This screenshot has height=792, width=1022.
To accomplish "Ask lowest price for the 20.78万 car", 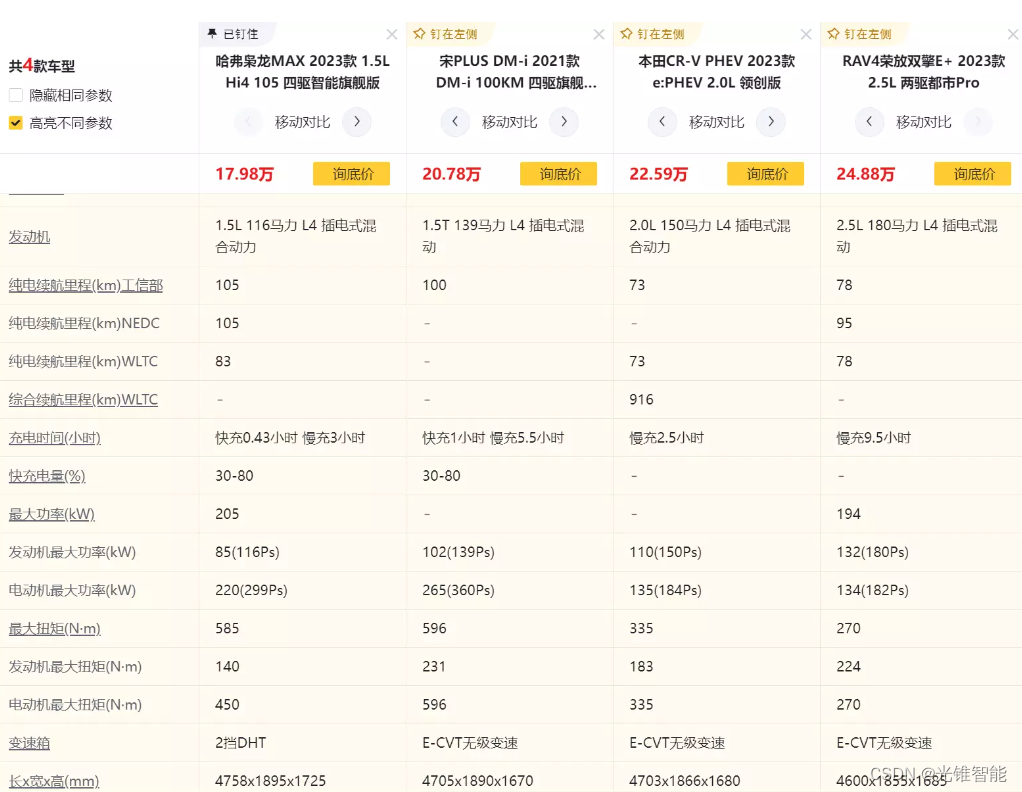I will click(559, 174).
